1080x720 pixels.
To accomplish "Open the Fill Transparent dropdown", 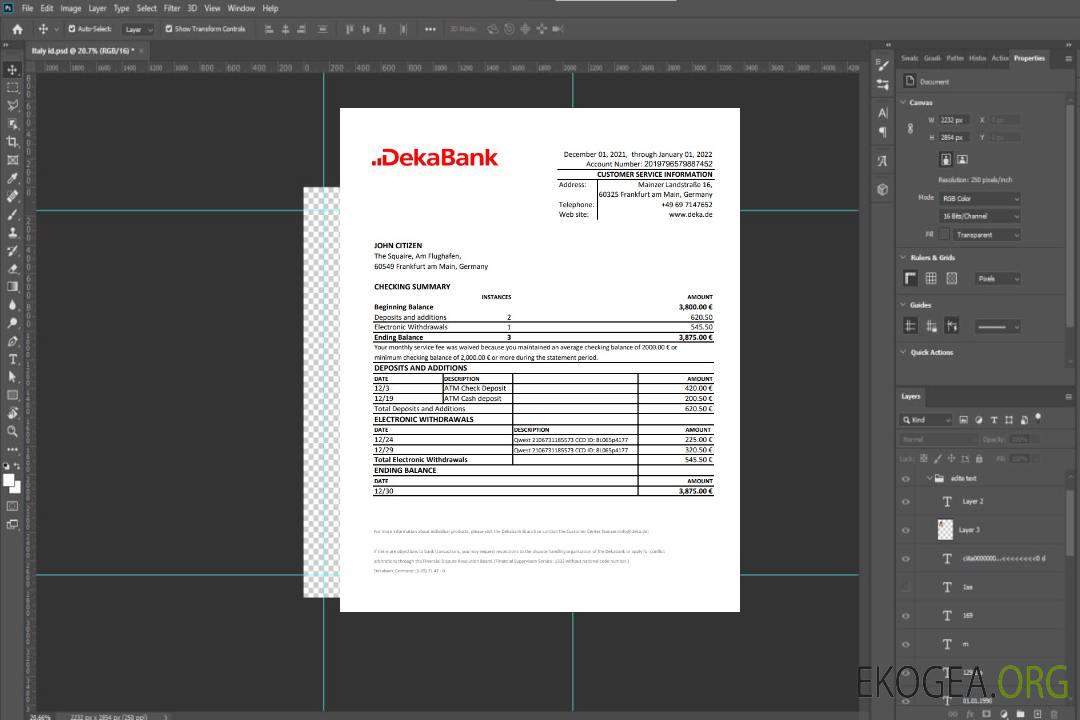I will (x=986, y=235).
